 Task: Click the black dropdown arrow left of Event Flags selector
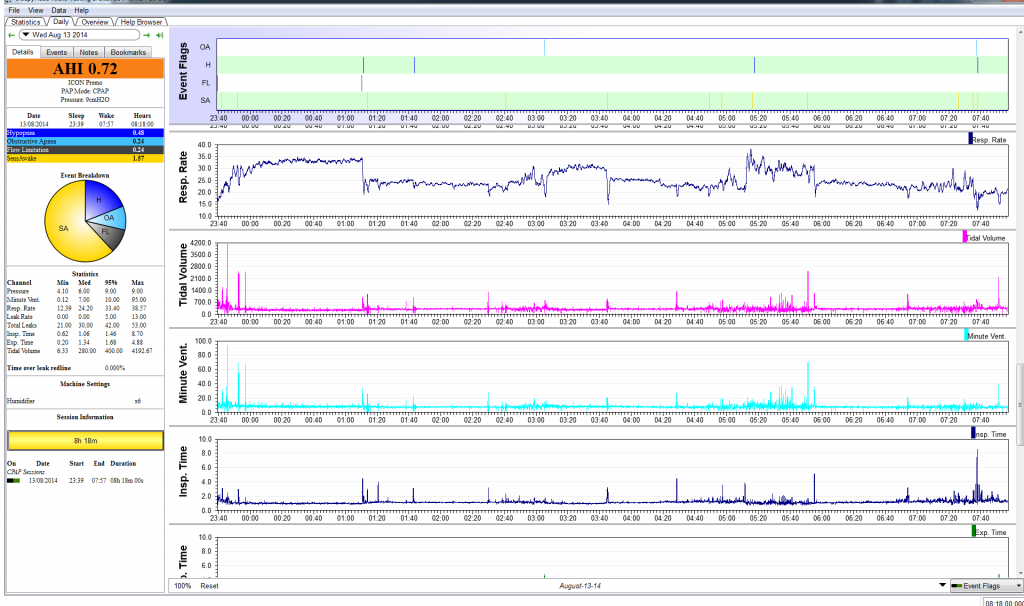pyautogui.click(x=942, y=585)
